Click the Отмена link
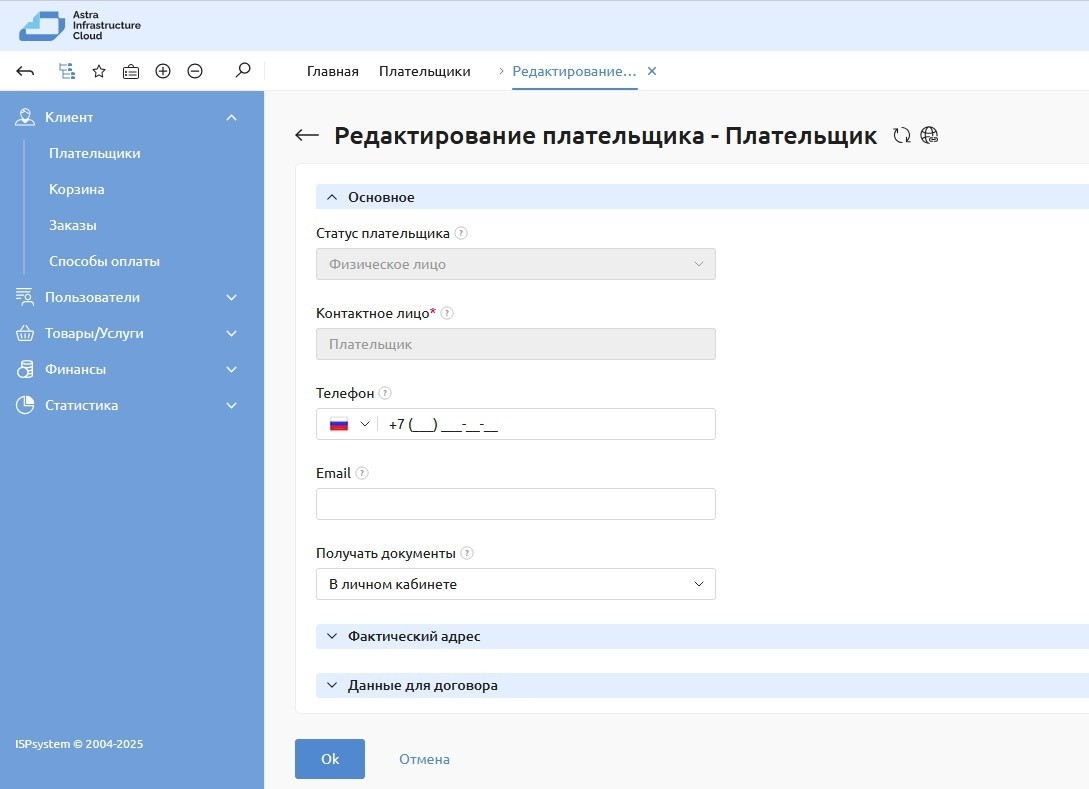The image size is (1089, 789). pos(424,759)
